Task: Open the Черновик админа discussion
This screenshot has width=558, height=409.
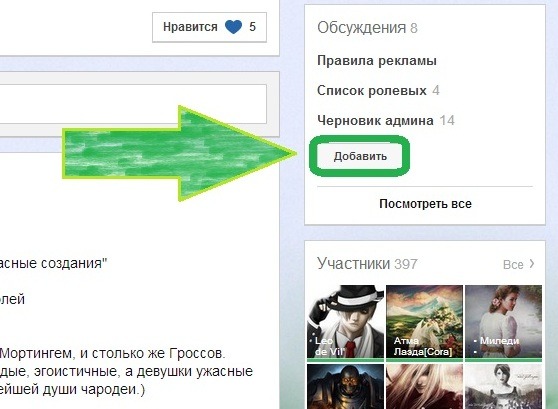Action: pos(375,120)
